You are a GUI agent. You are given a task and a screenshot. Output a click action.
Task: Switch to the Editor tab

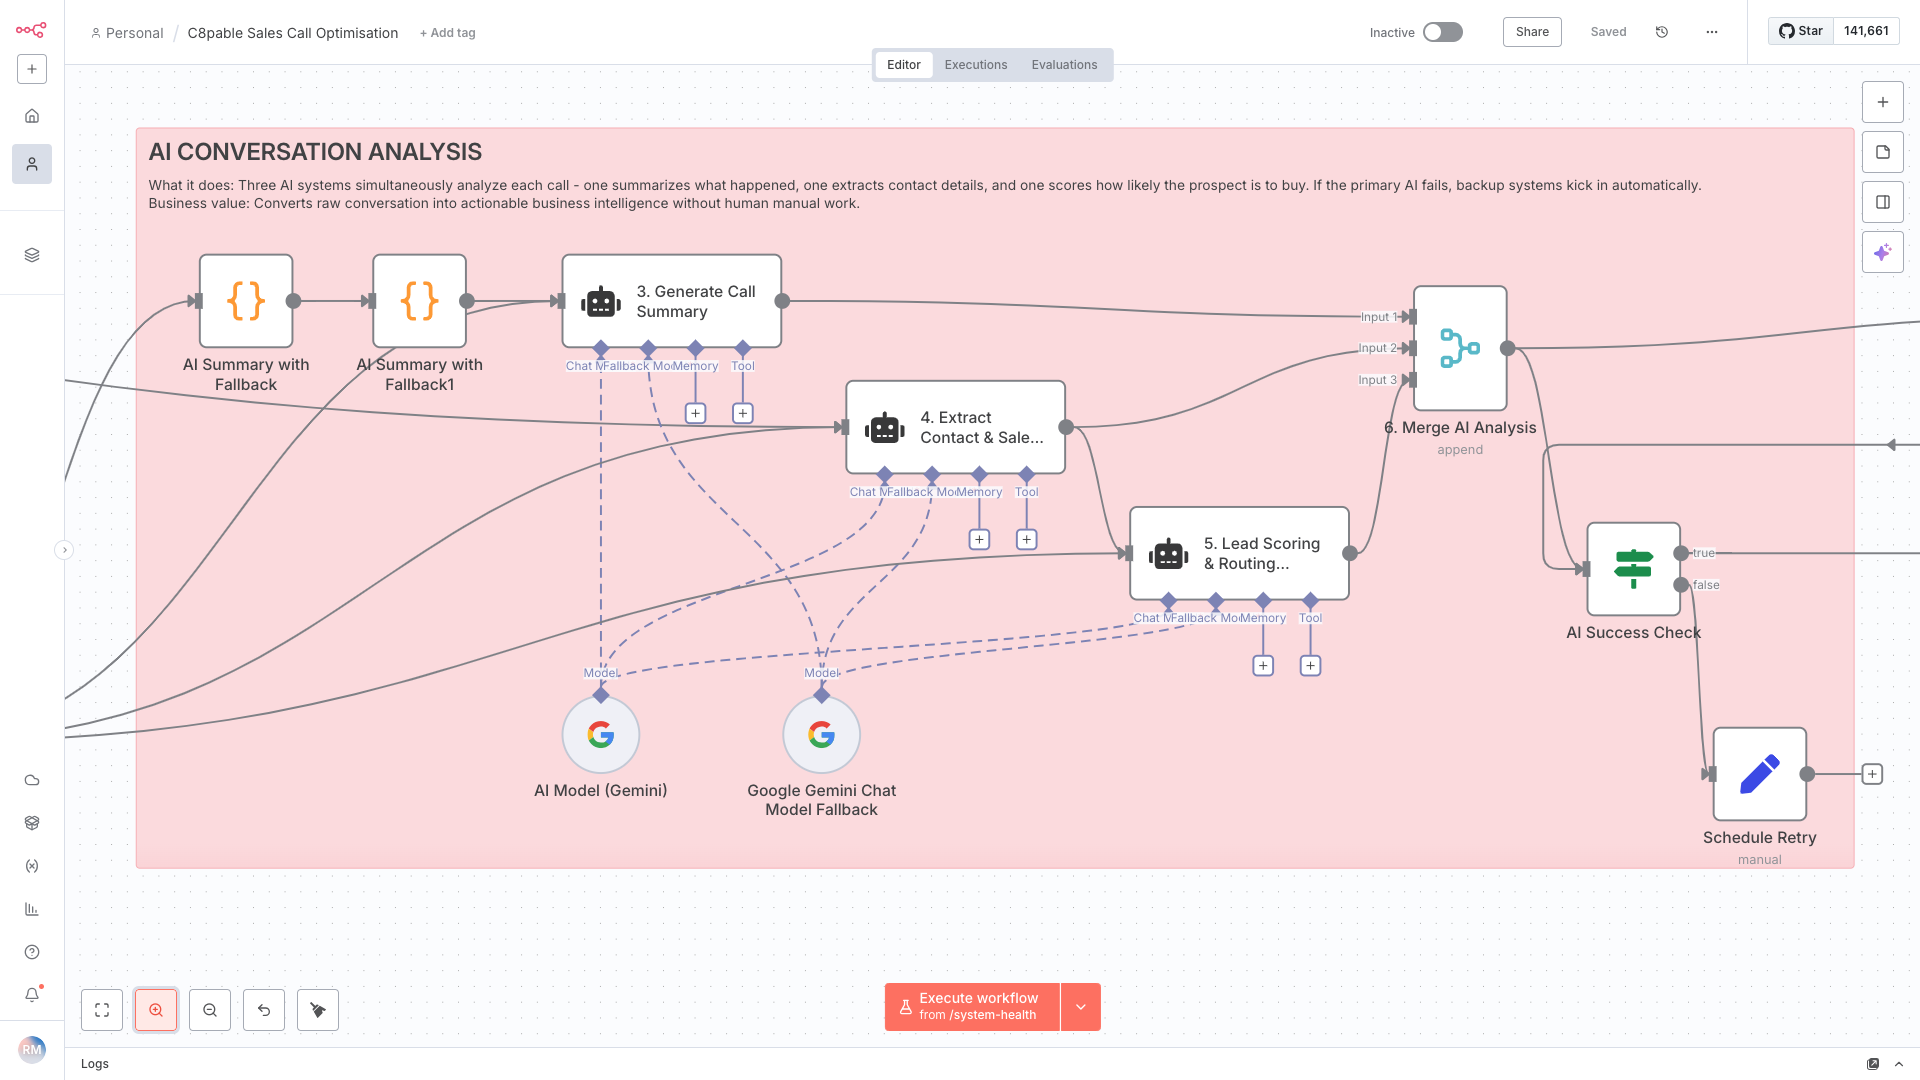(x=904, y=65)
